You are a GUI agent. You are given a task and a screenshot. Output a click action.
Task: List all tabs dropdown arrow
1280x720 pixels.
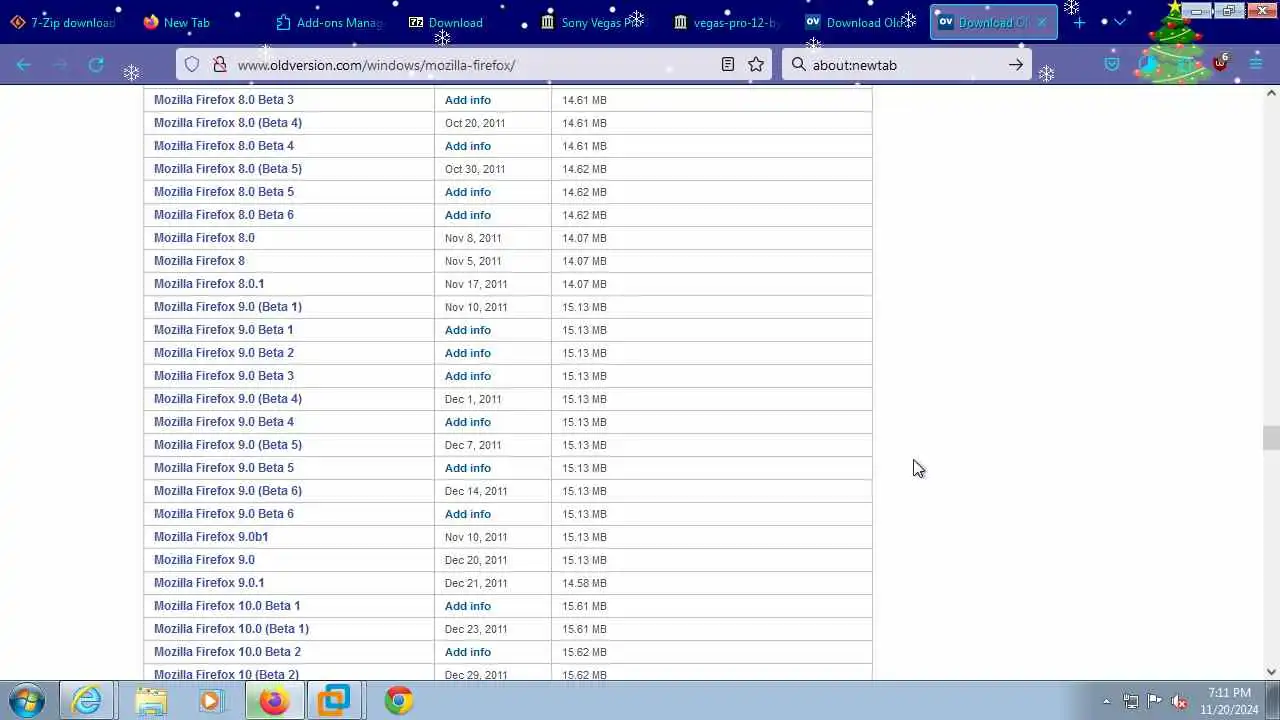pyautogui.click(x=1120, y=22)
